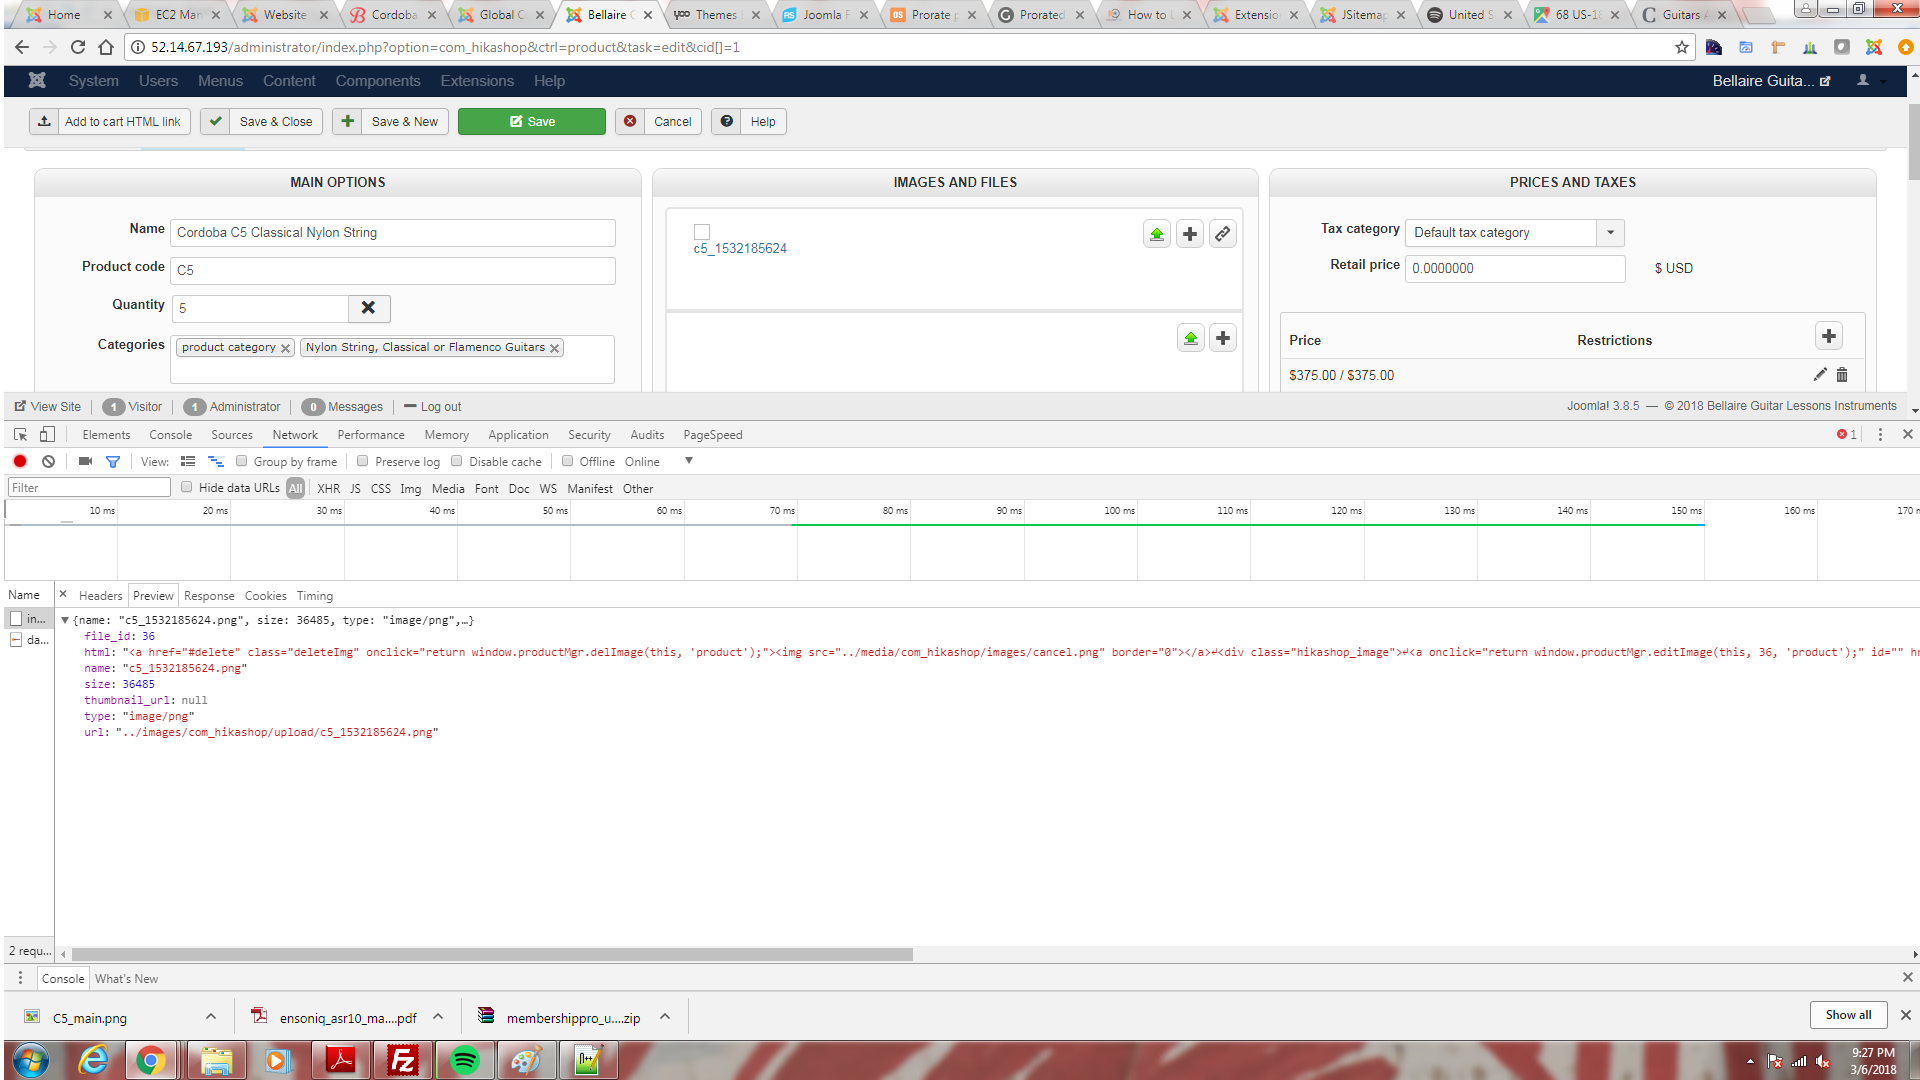Click the green Save button
This screenshot has height=1080, width=1920.
click(x=531, y=122)
